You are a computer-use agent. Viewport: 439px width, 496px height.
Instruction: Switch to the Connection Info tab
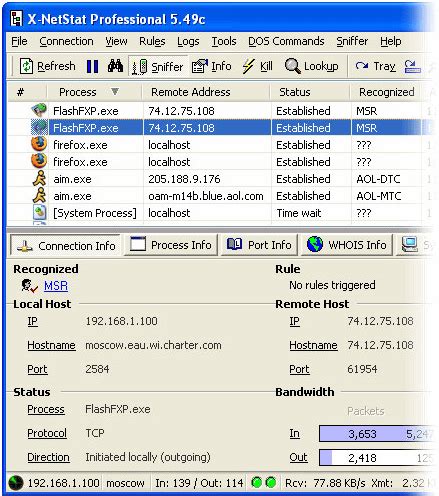[66, 246]
